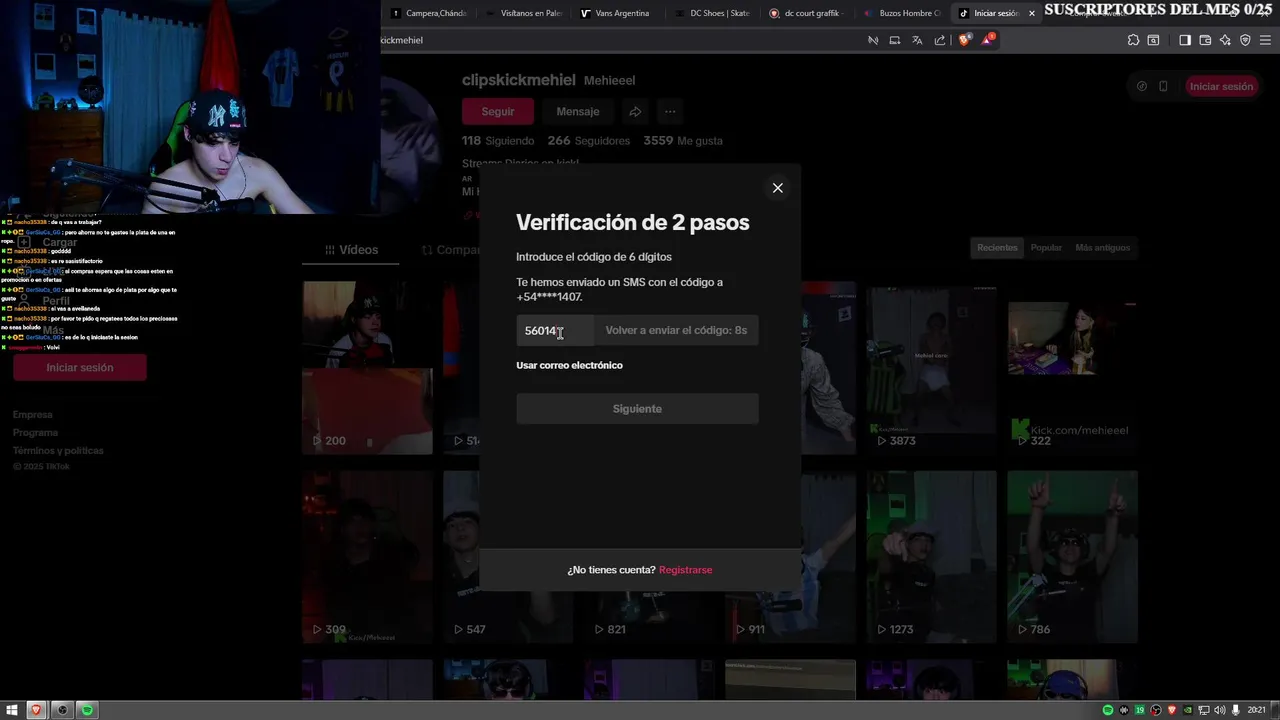Image resolution: width=1280 pixels, height=720 pixels.
Task: Click the 6-digit code input field
Action: [x=555, y=330]
